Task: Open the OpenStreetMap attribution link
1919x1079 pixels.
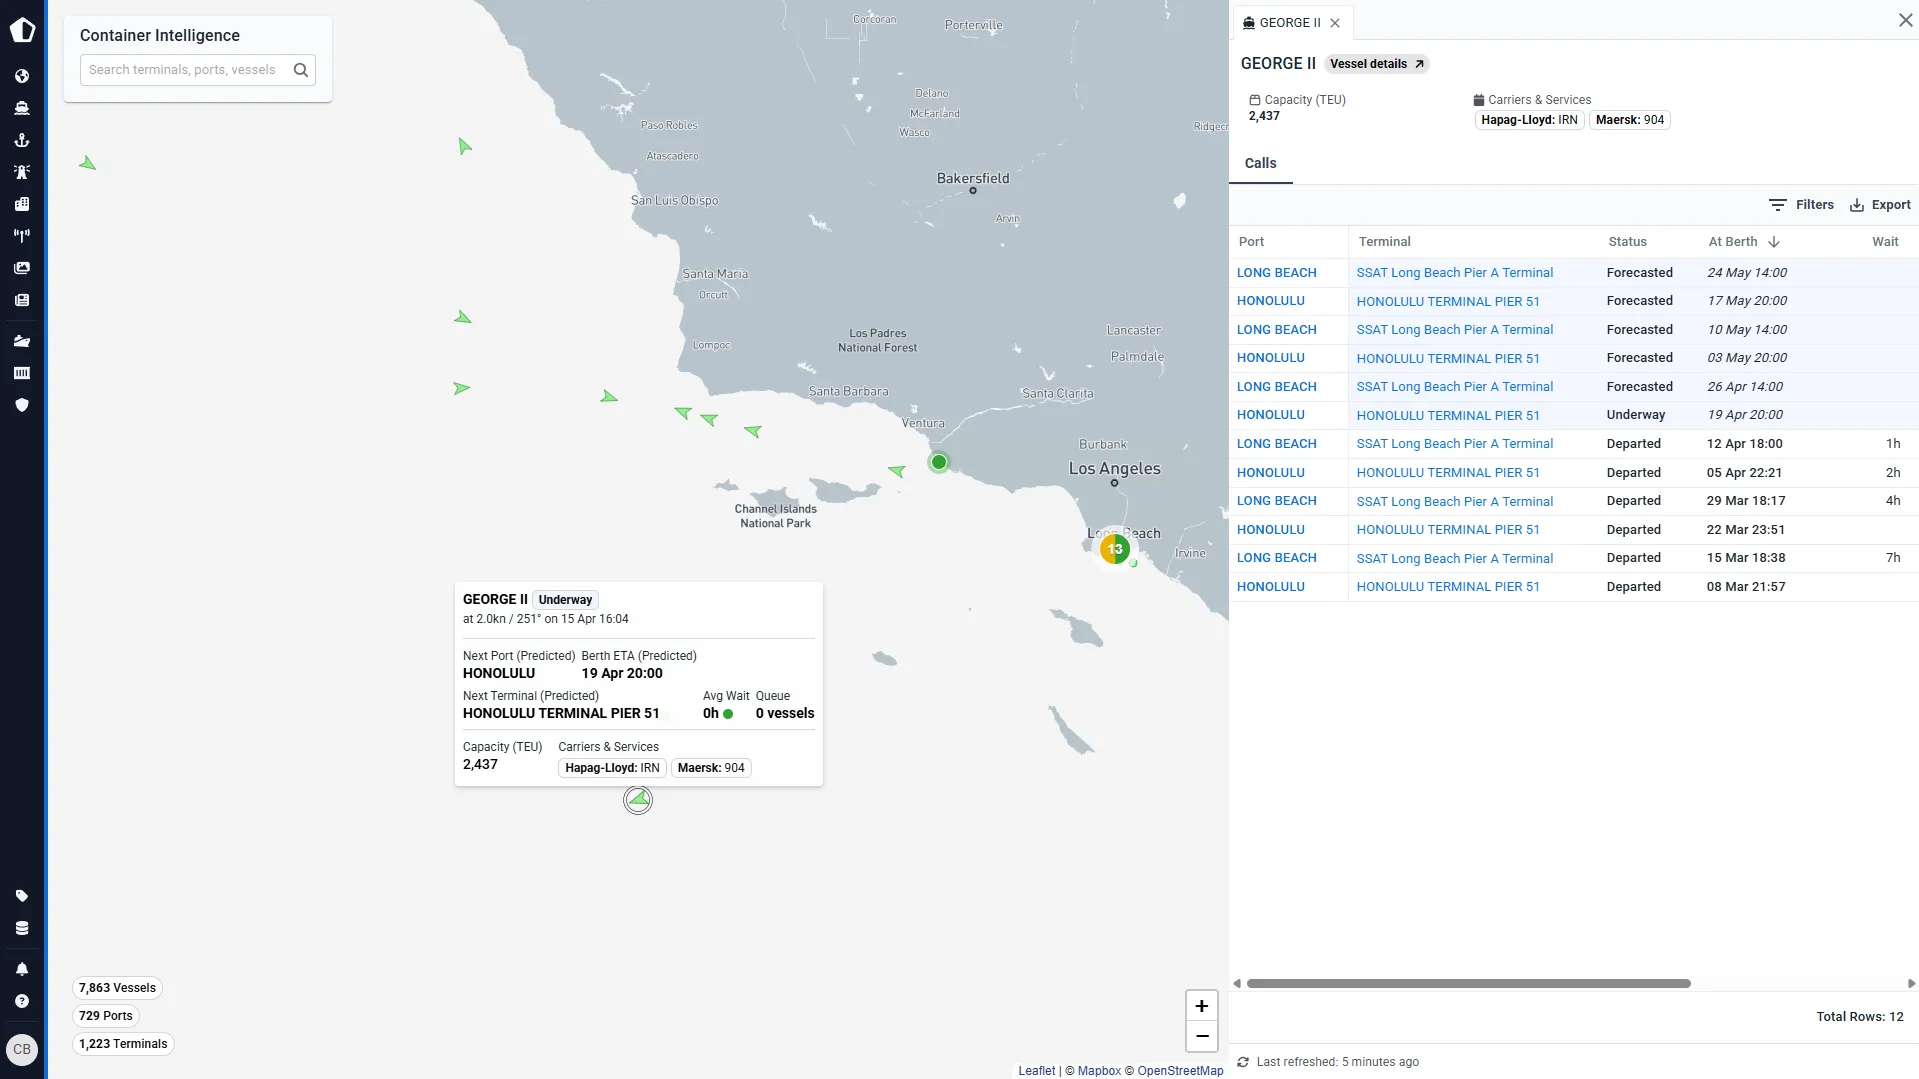Action: (1180, 1071)
